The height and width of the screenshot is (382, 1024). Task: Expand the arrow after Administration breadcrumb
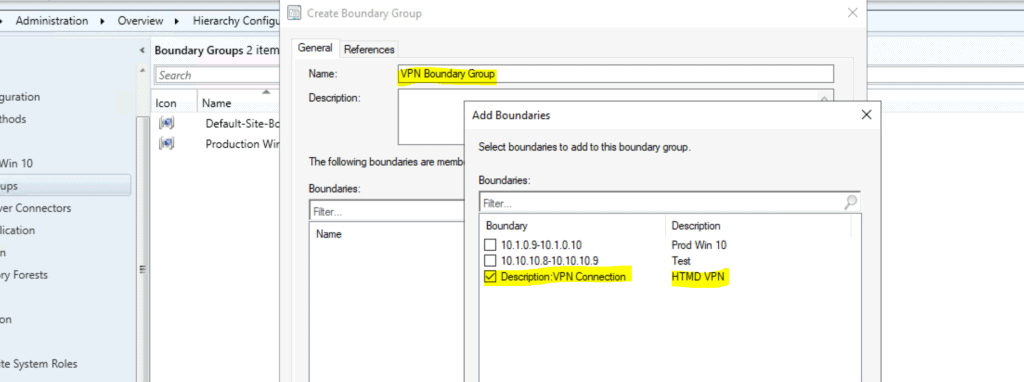(x=103, y=21)
